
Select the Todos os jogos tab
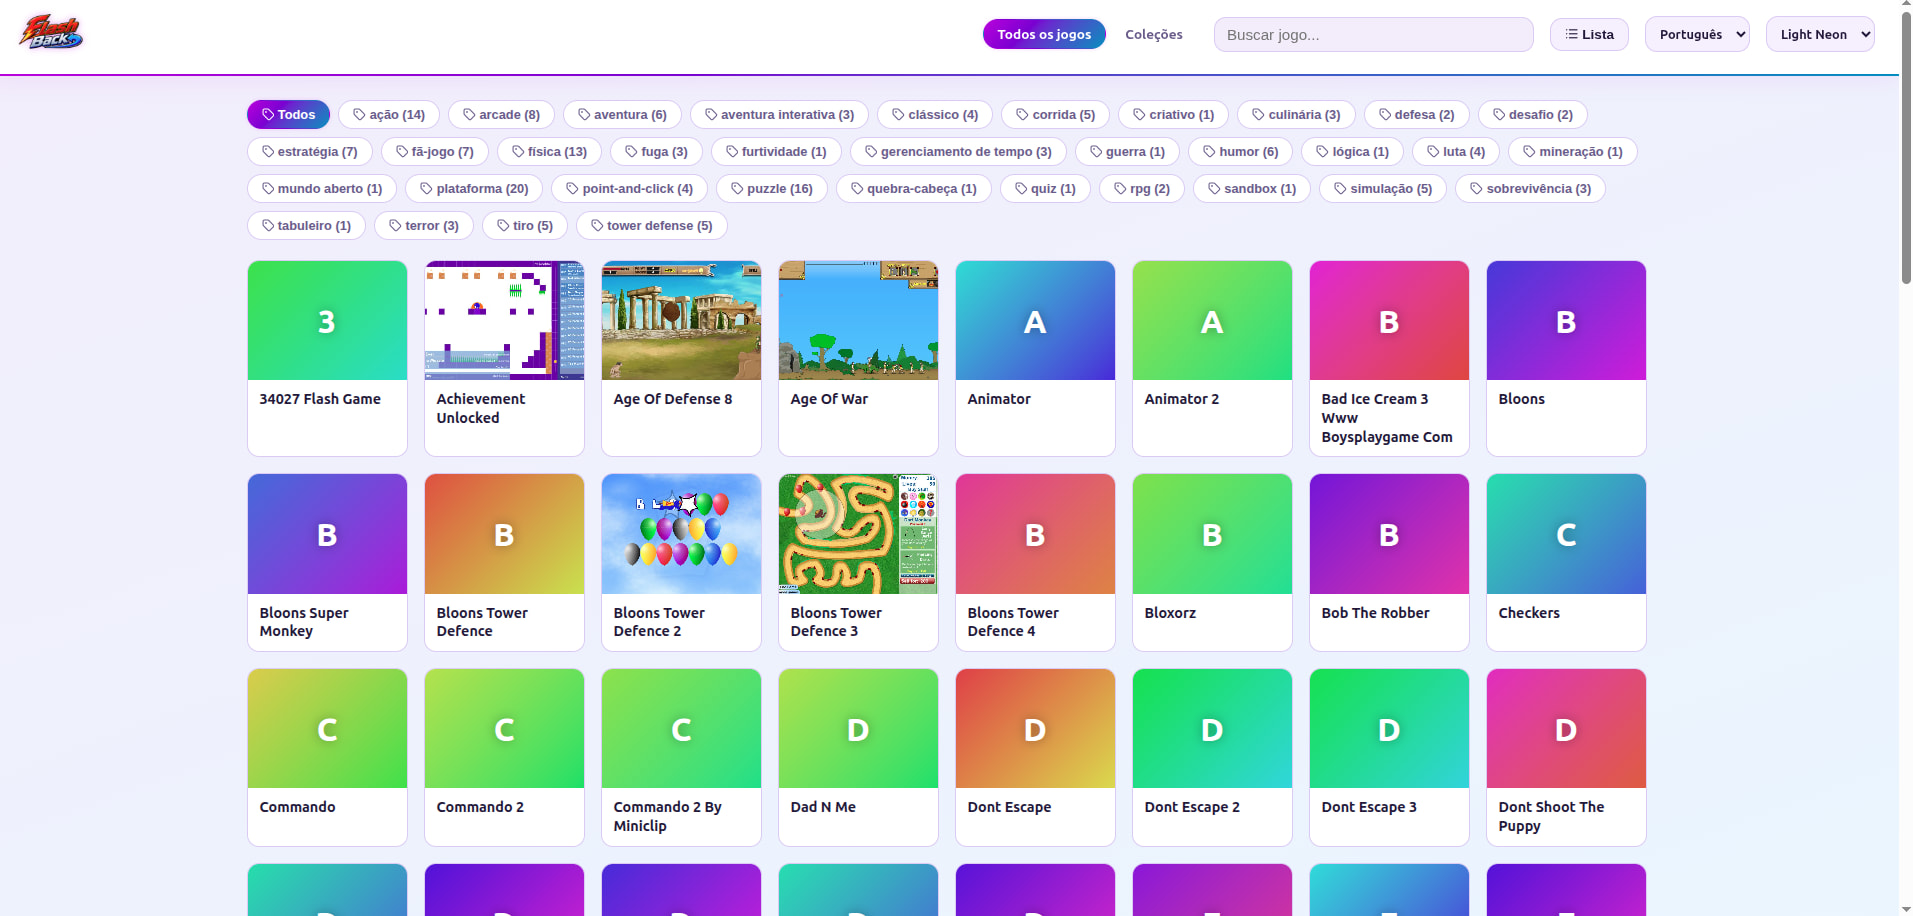point(1044,34)
